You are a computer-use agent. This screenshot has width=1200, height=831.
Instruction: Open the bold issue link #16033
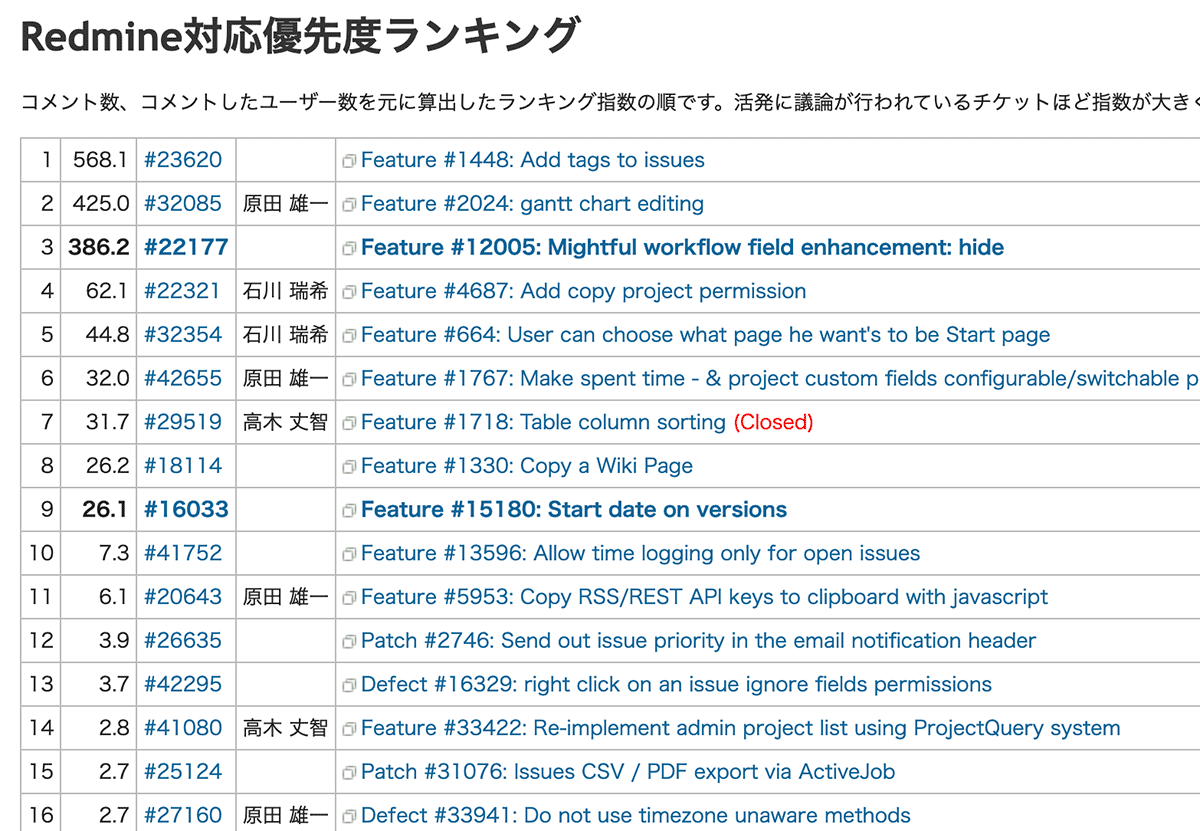(186, 509)
